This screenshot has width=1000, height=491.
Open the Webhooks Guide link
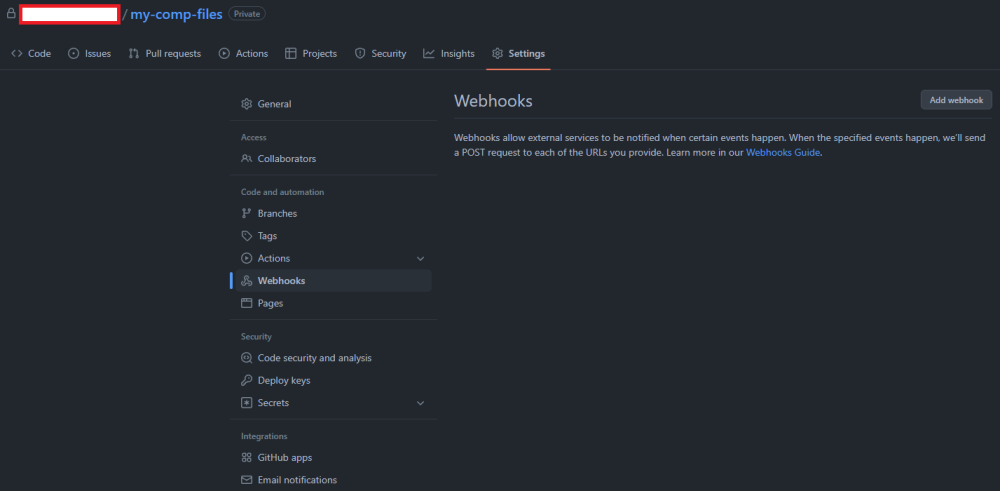coord(783,153)
